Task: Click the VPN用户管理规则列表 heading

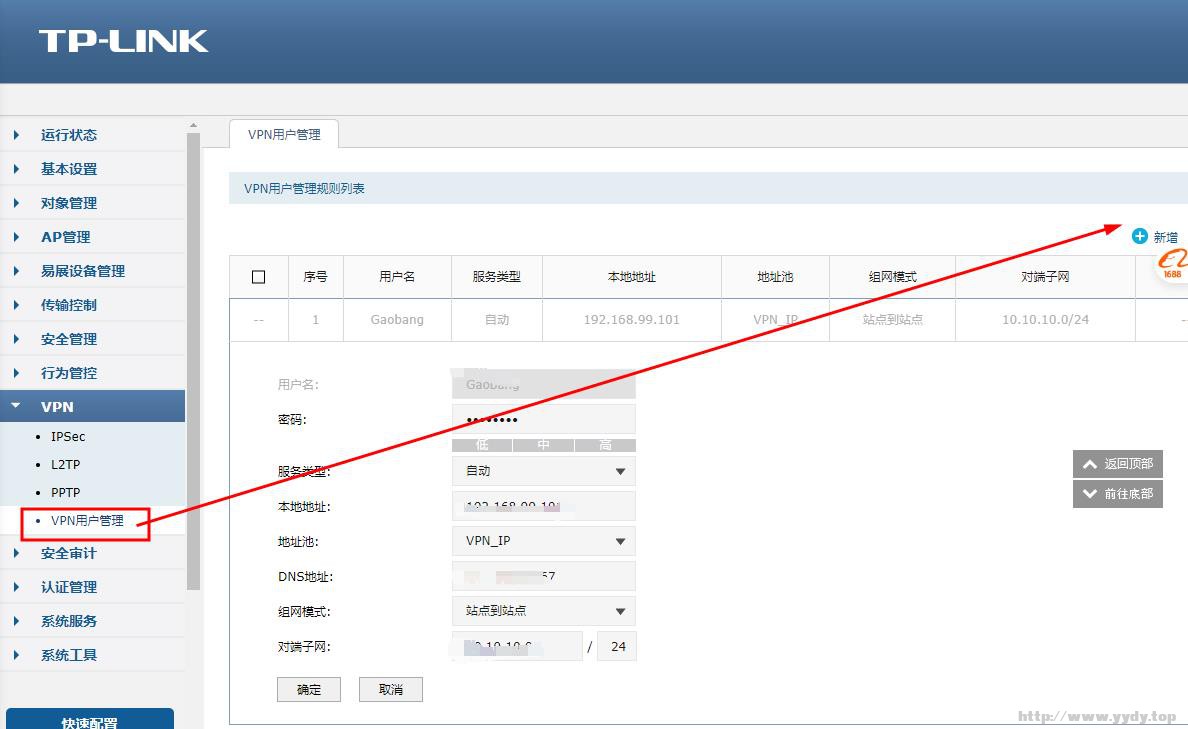Action: tap(304, 189)
